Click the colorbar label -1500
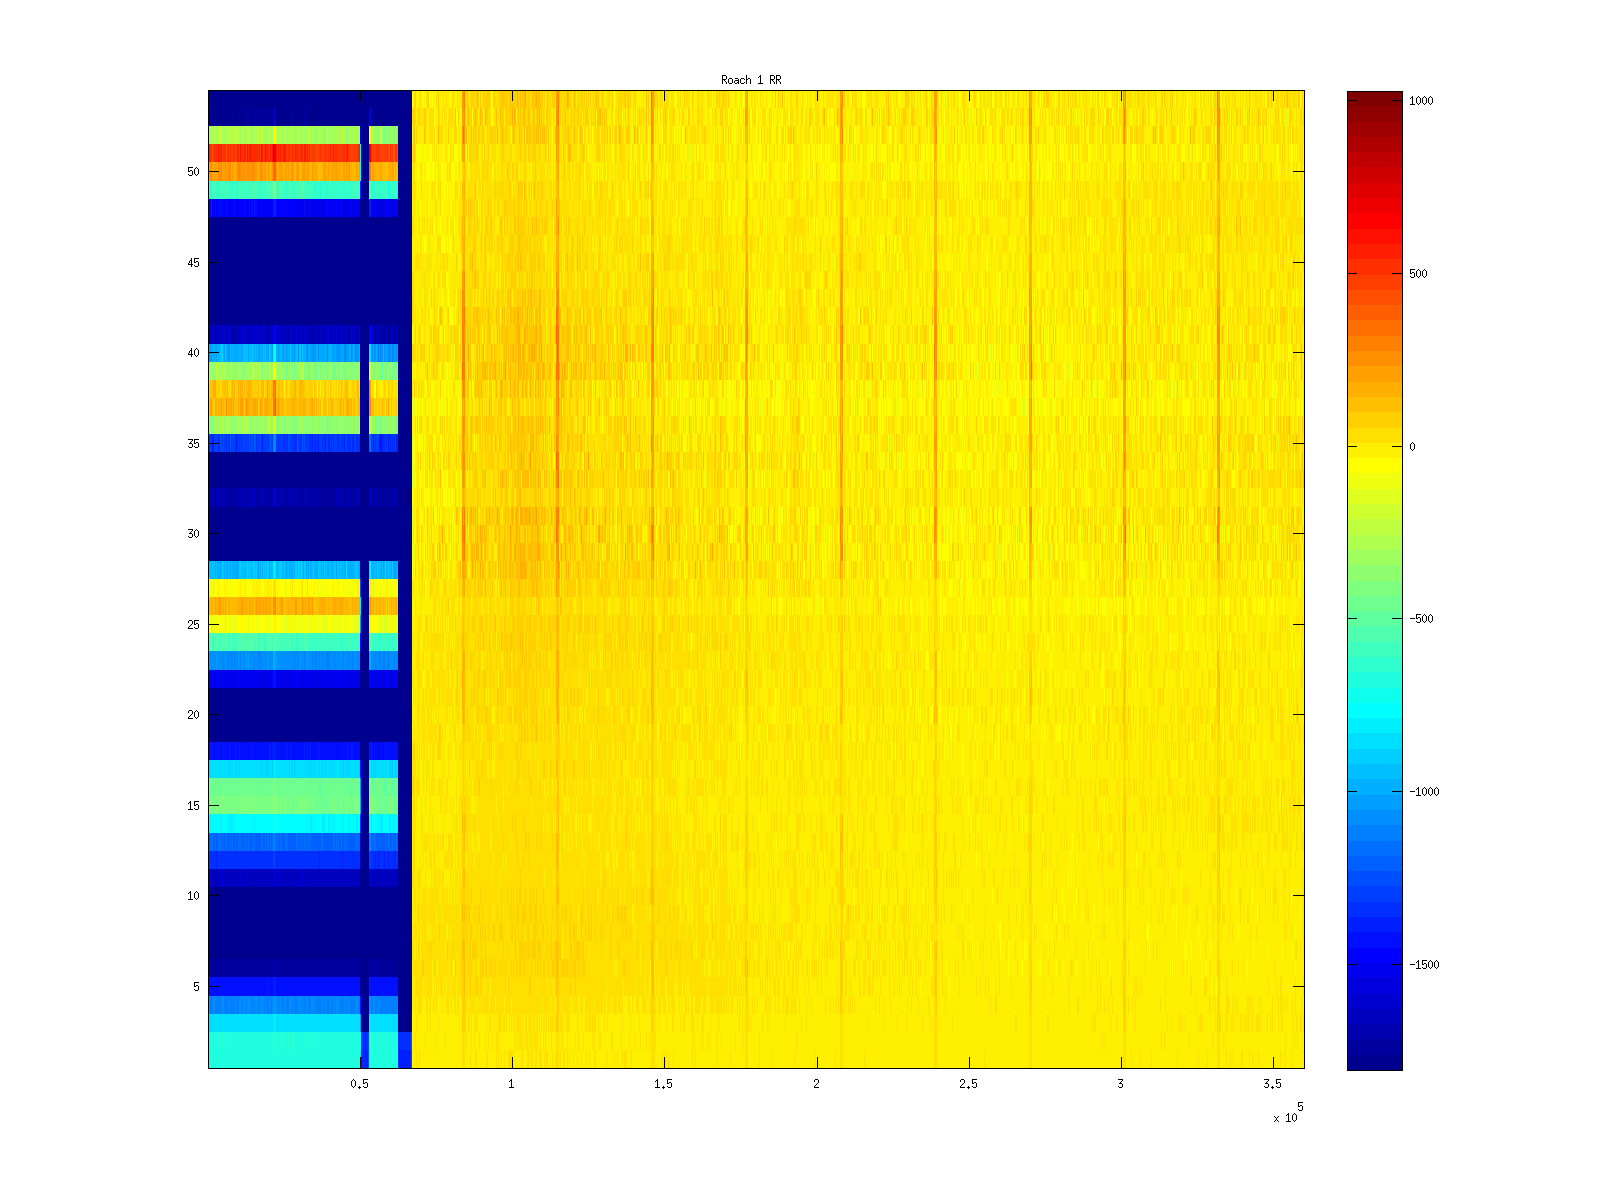Screen dimensions: 1600x1200 click(x=1424, y=965)
